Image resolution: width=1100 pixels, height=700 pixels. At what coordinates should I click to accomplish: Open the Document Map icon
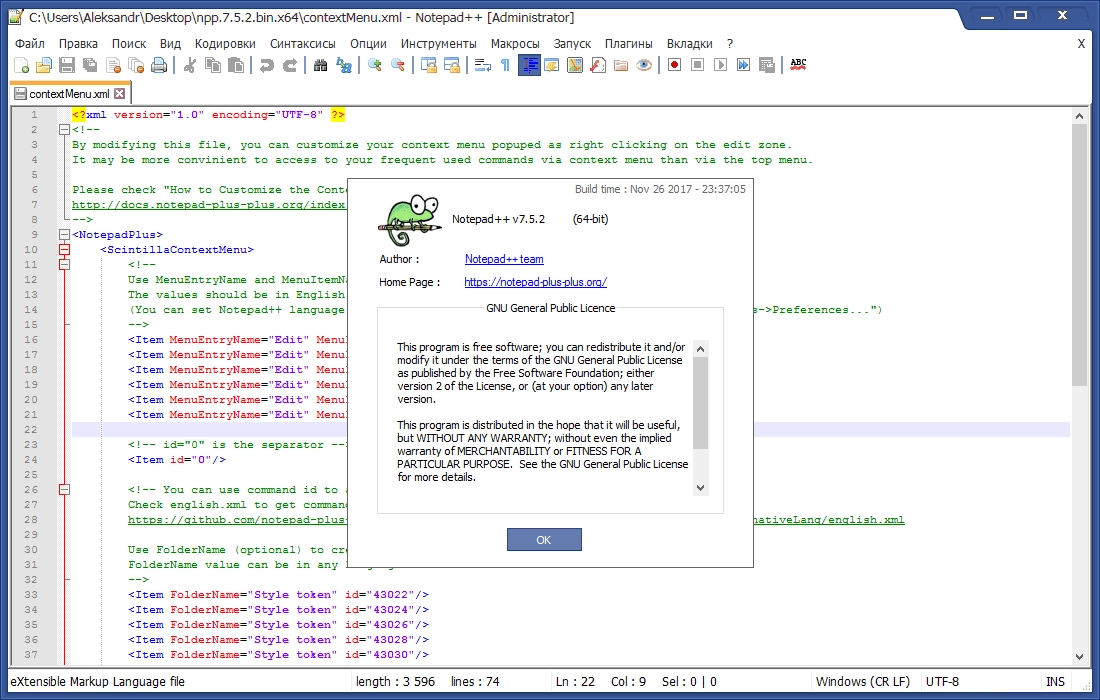[x=575, y=65]
